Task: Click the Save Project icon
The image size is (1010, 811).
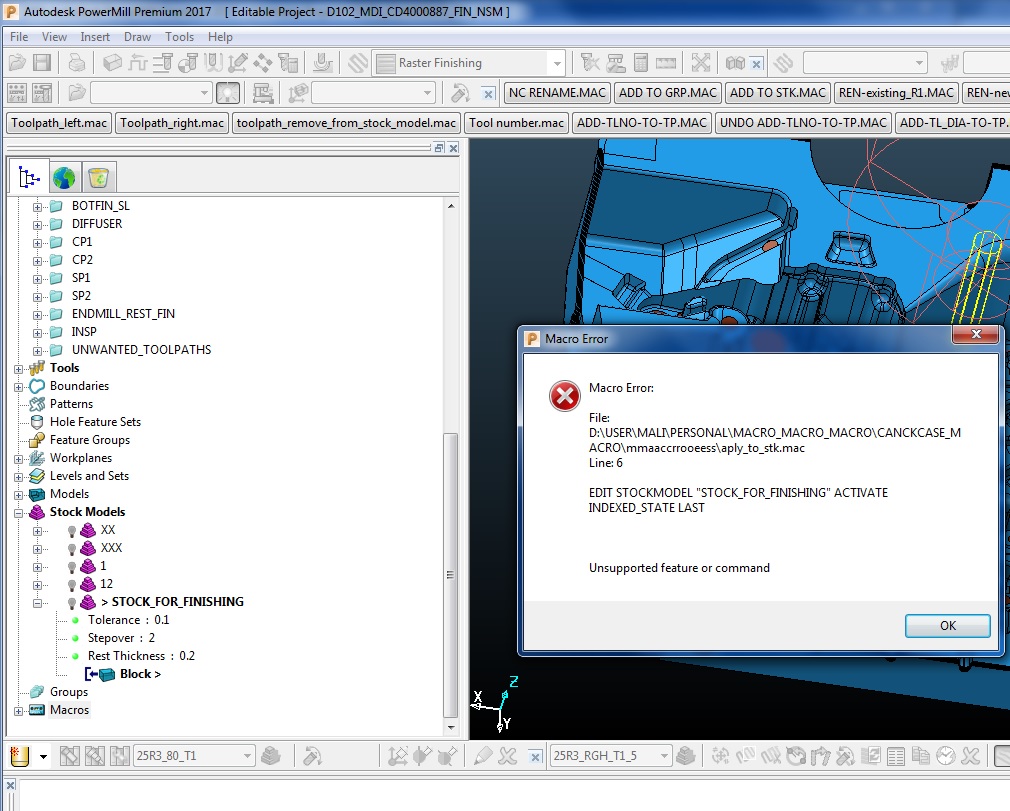Action: [40, 62]
